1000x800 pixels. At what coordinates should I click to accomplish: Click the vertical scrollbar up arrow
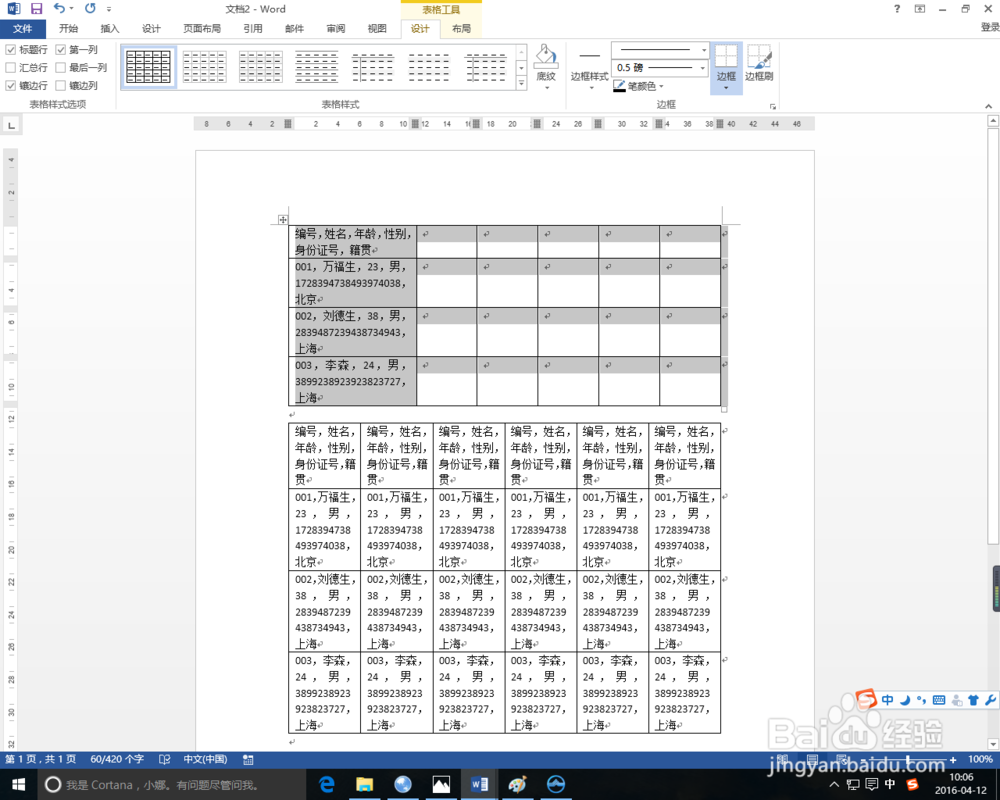[x=993, y=121]
